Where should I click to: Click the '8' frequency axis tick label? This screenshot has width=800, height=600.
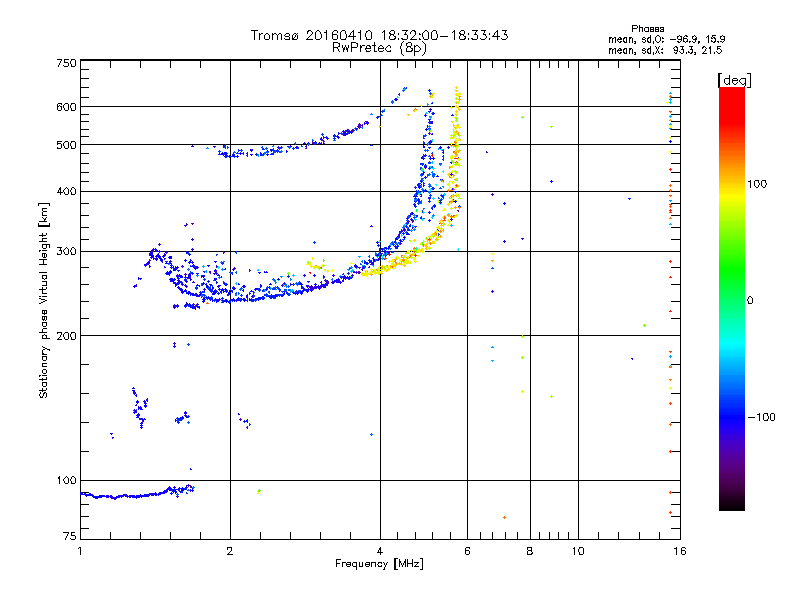[530, 551]
